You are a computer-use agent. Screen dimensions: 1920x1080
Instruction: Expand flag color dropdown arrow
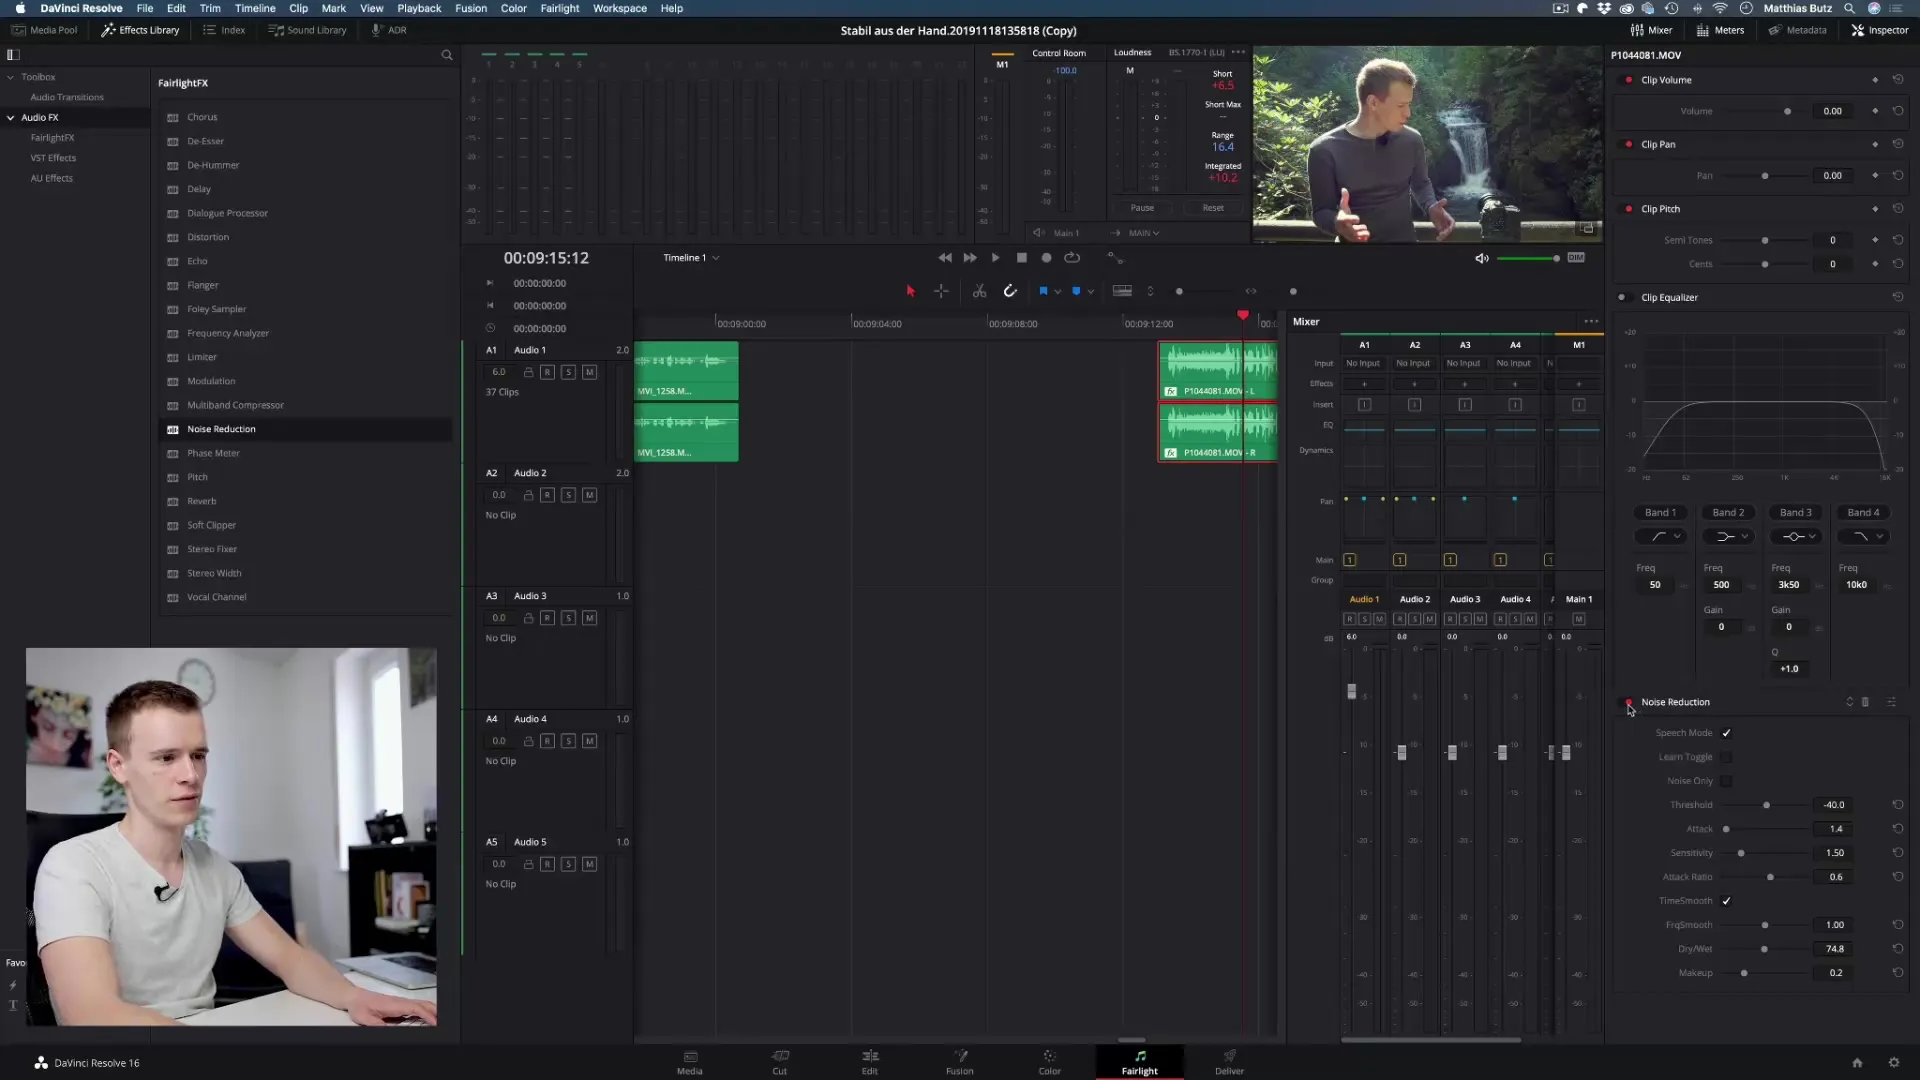click(1057, 292)
